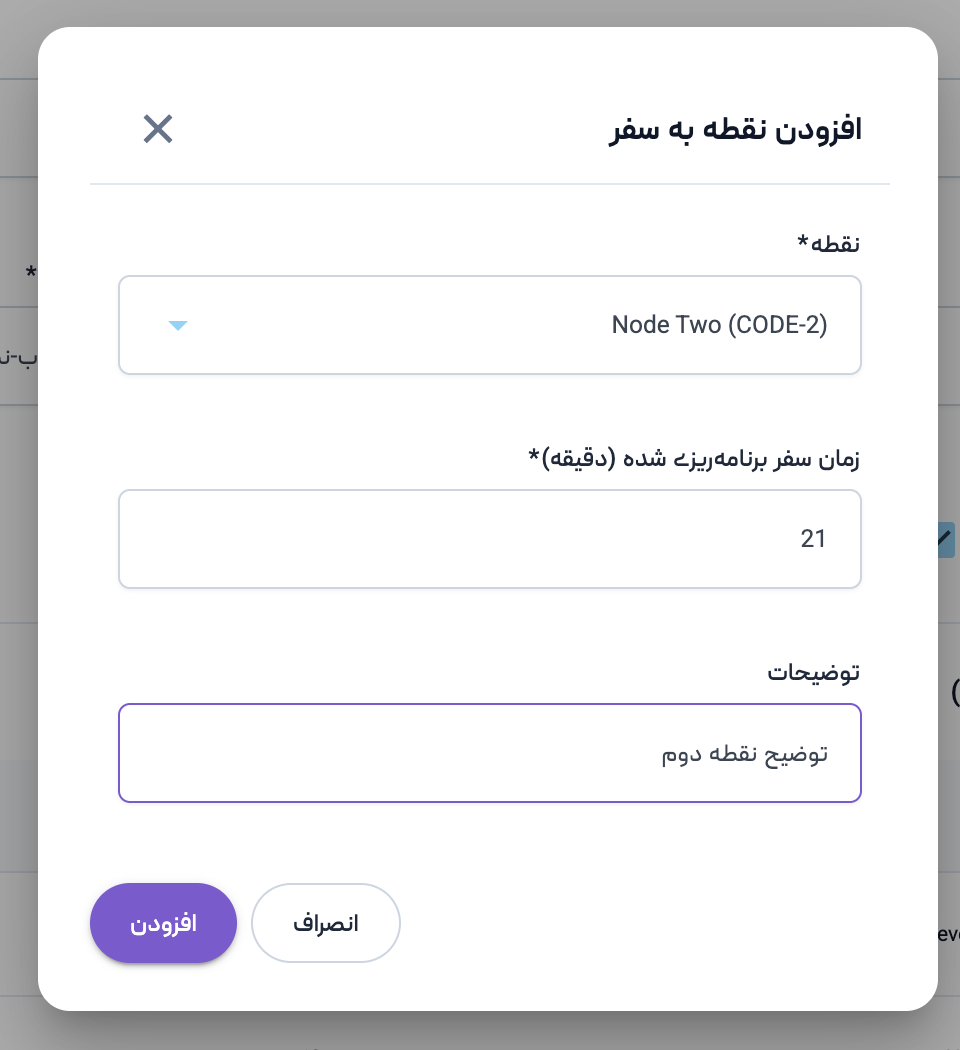Click the توضیحات label above the text box
The height and width of the screenshot is (1050, 960).
pos(813,673)
